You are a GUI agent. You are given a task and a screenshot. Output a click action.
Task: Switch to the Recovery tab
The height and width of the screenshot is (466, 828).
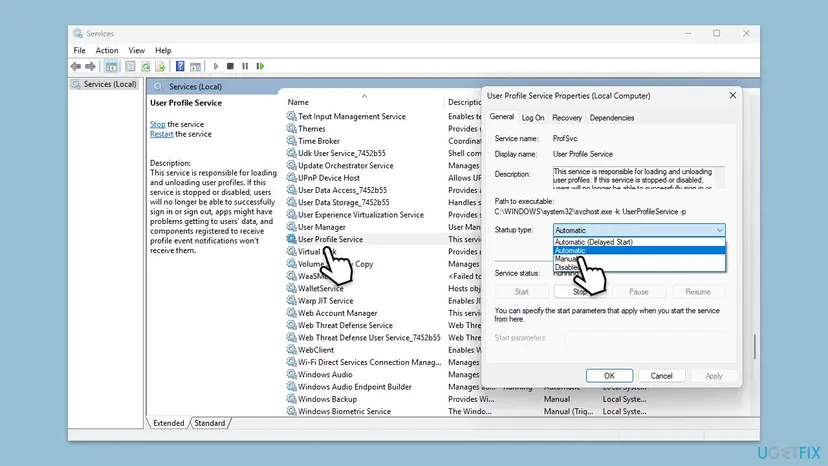click(567, 118)
